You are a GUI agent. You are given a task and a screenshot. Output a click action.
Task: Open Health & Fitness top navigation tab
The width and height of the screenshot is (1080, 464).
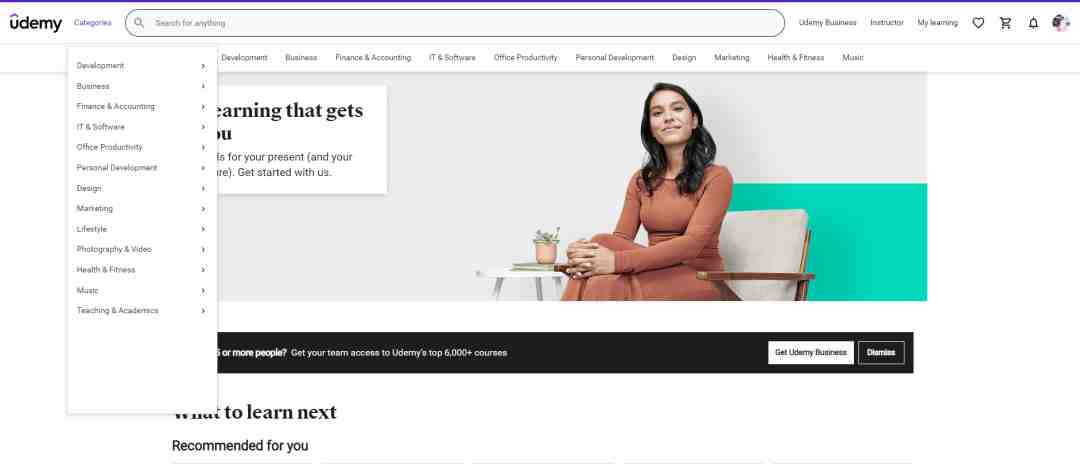pyautogui.click(x=796, y=58)
